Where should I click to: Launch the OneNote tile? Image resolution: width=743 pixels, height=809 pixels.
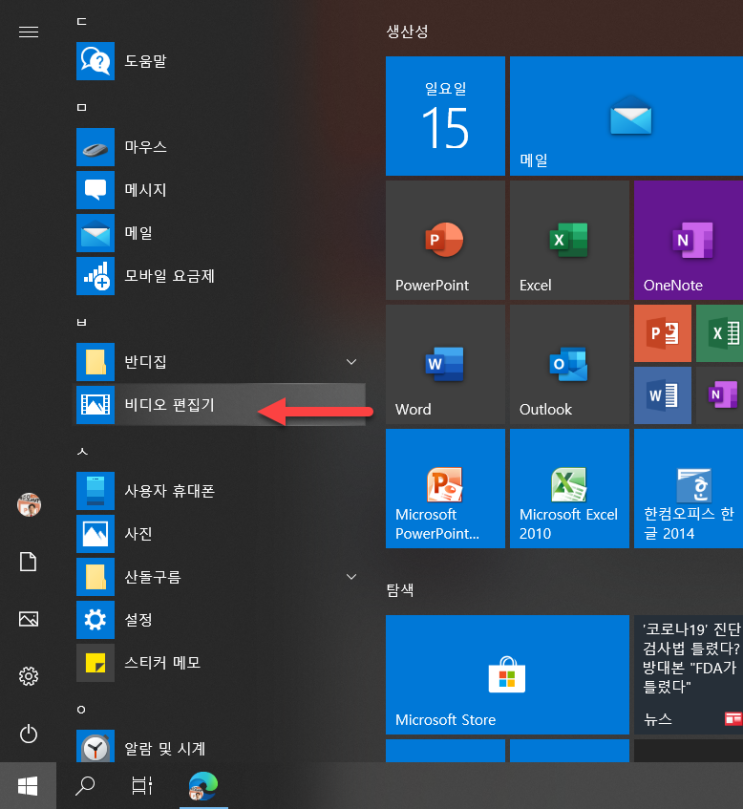[688, 240]
